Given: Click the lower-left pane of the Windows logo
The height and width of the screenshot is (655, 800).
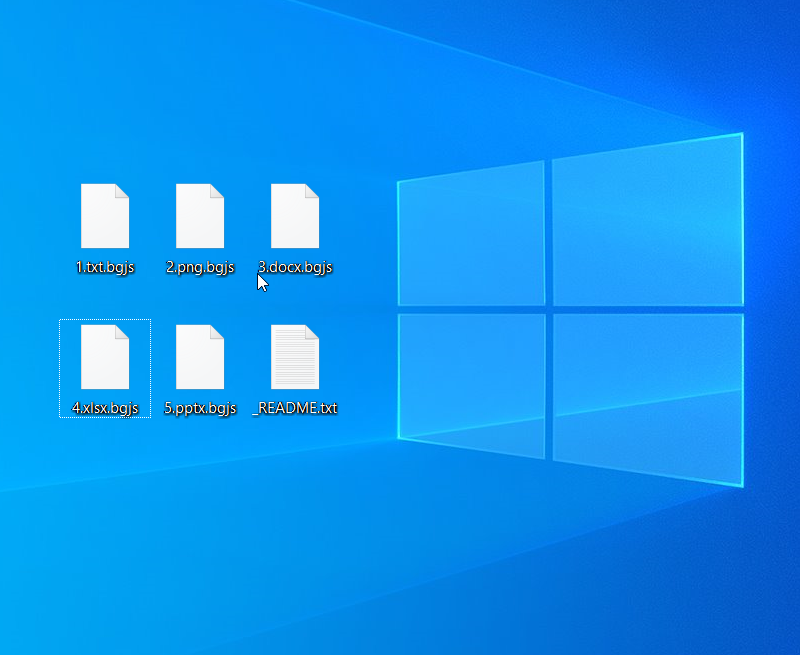Looking at the screenshot, I should point(471,382).
